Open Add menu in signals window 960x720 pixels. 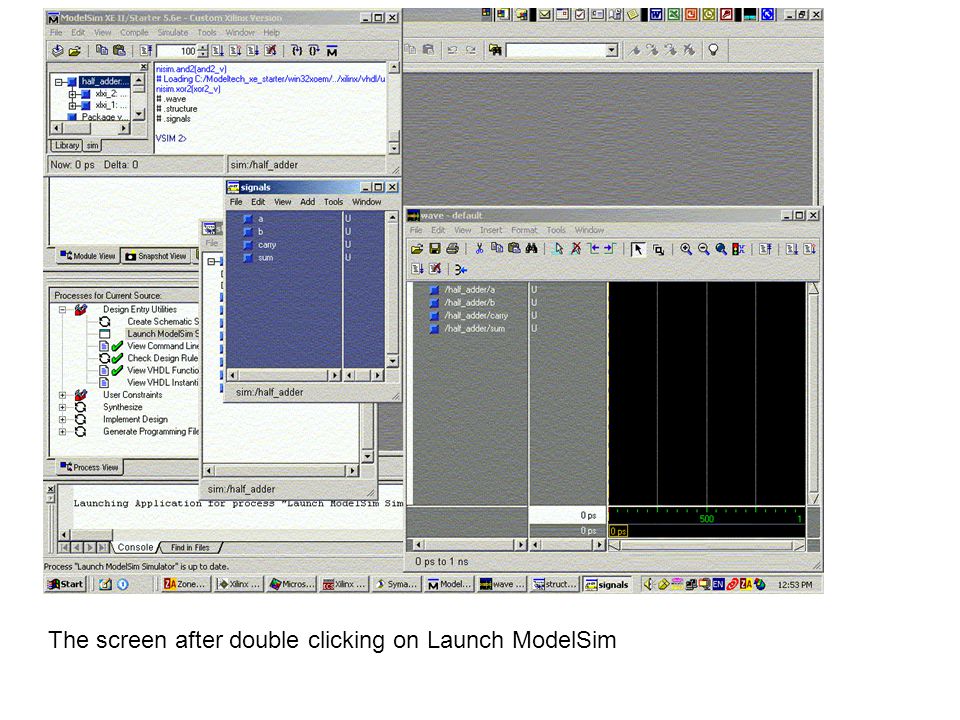coord(307,201)
